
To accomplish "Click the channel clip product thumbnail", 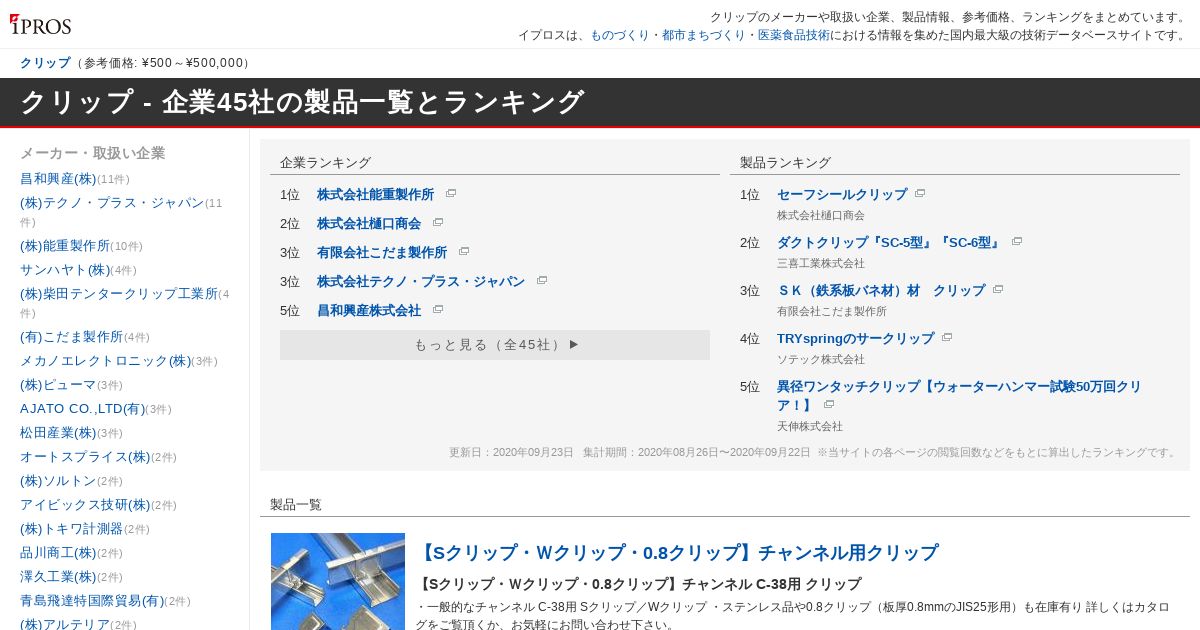I will click(338, 581).
